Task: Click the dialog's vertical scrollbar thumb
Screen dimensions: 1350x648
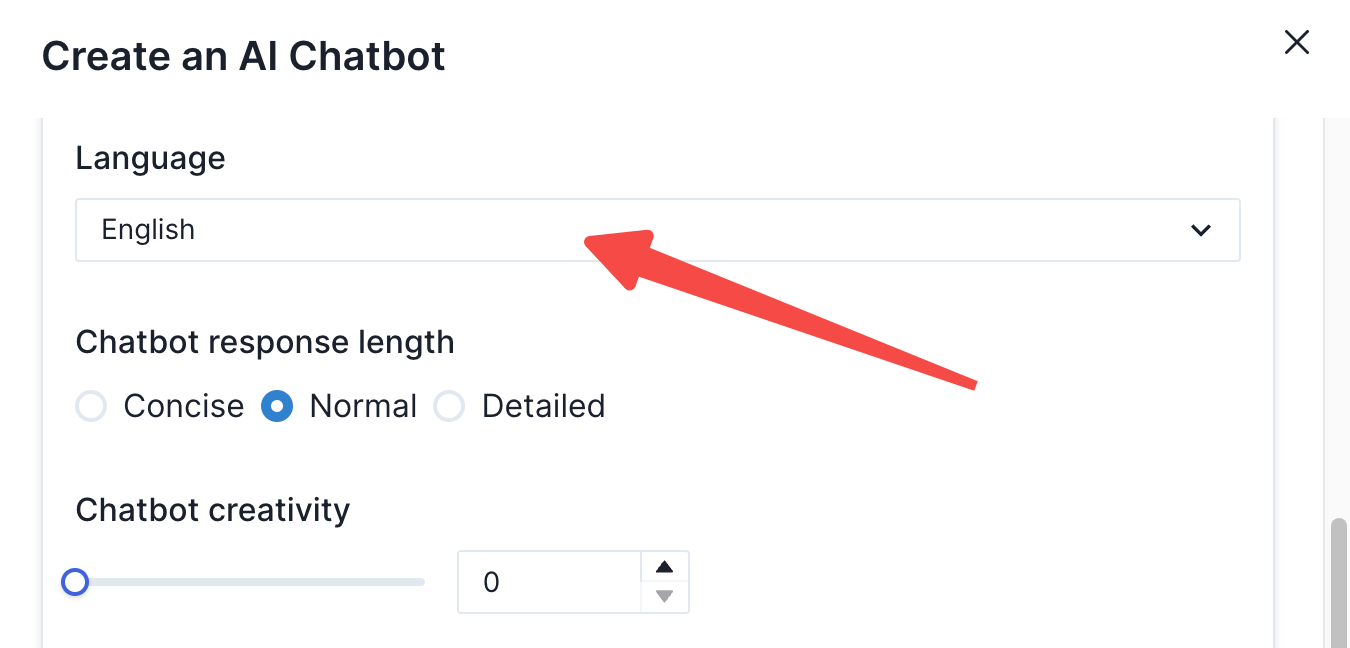Action: tap(1338, 580)
